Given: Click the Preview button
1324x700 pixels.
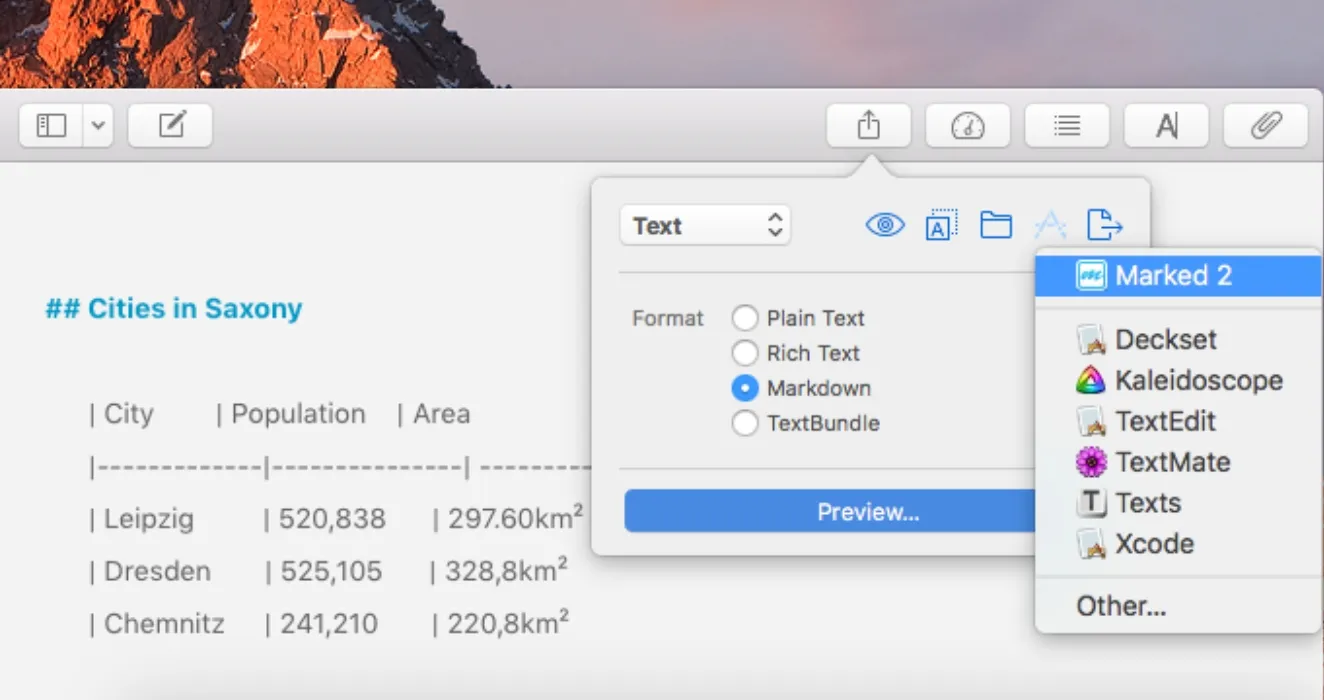Looking at the screenshot, I should click(x=866, y=511).
